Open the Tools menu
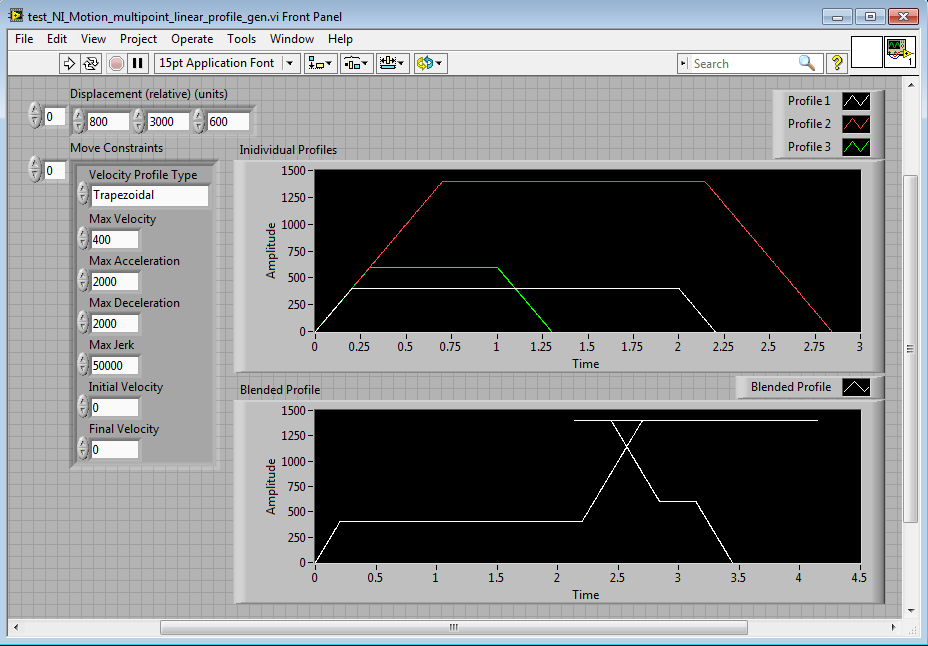The width and height of the screenshot is (928, 646). 241,39
